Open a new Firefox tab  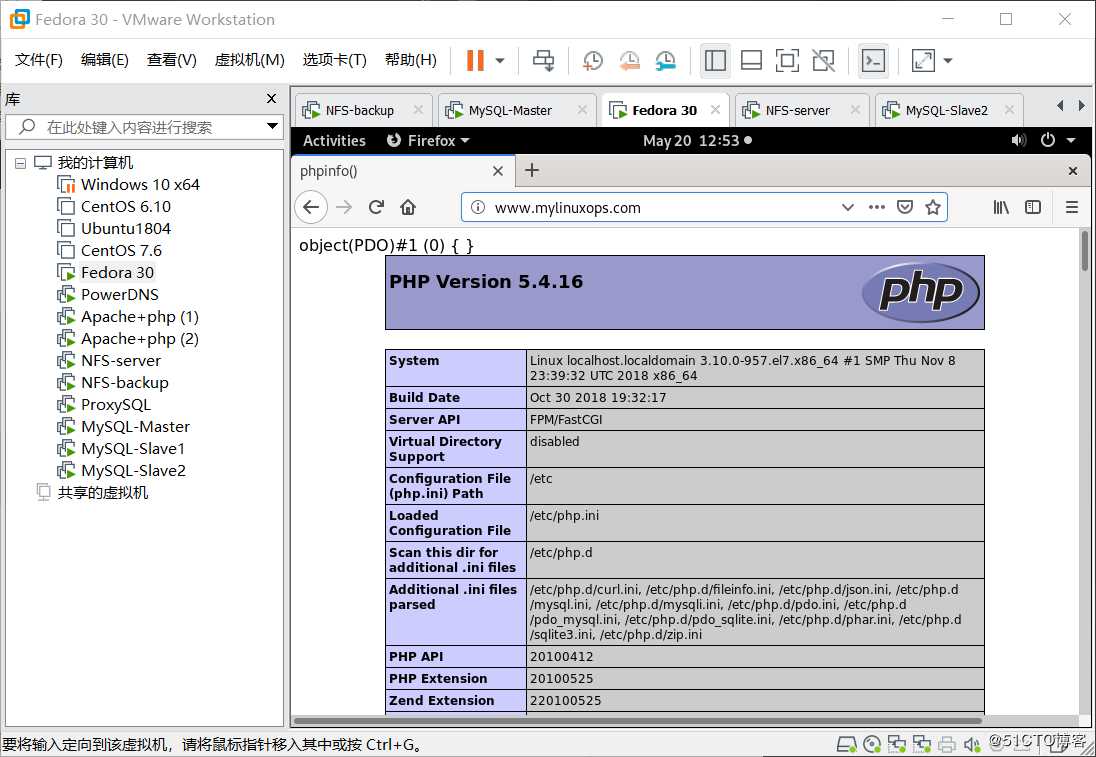[532, 171]
